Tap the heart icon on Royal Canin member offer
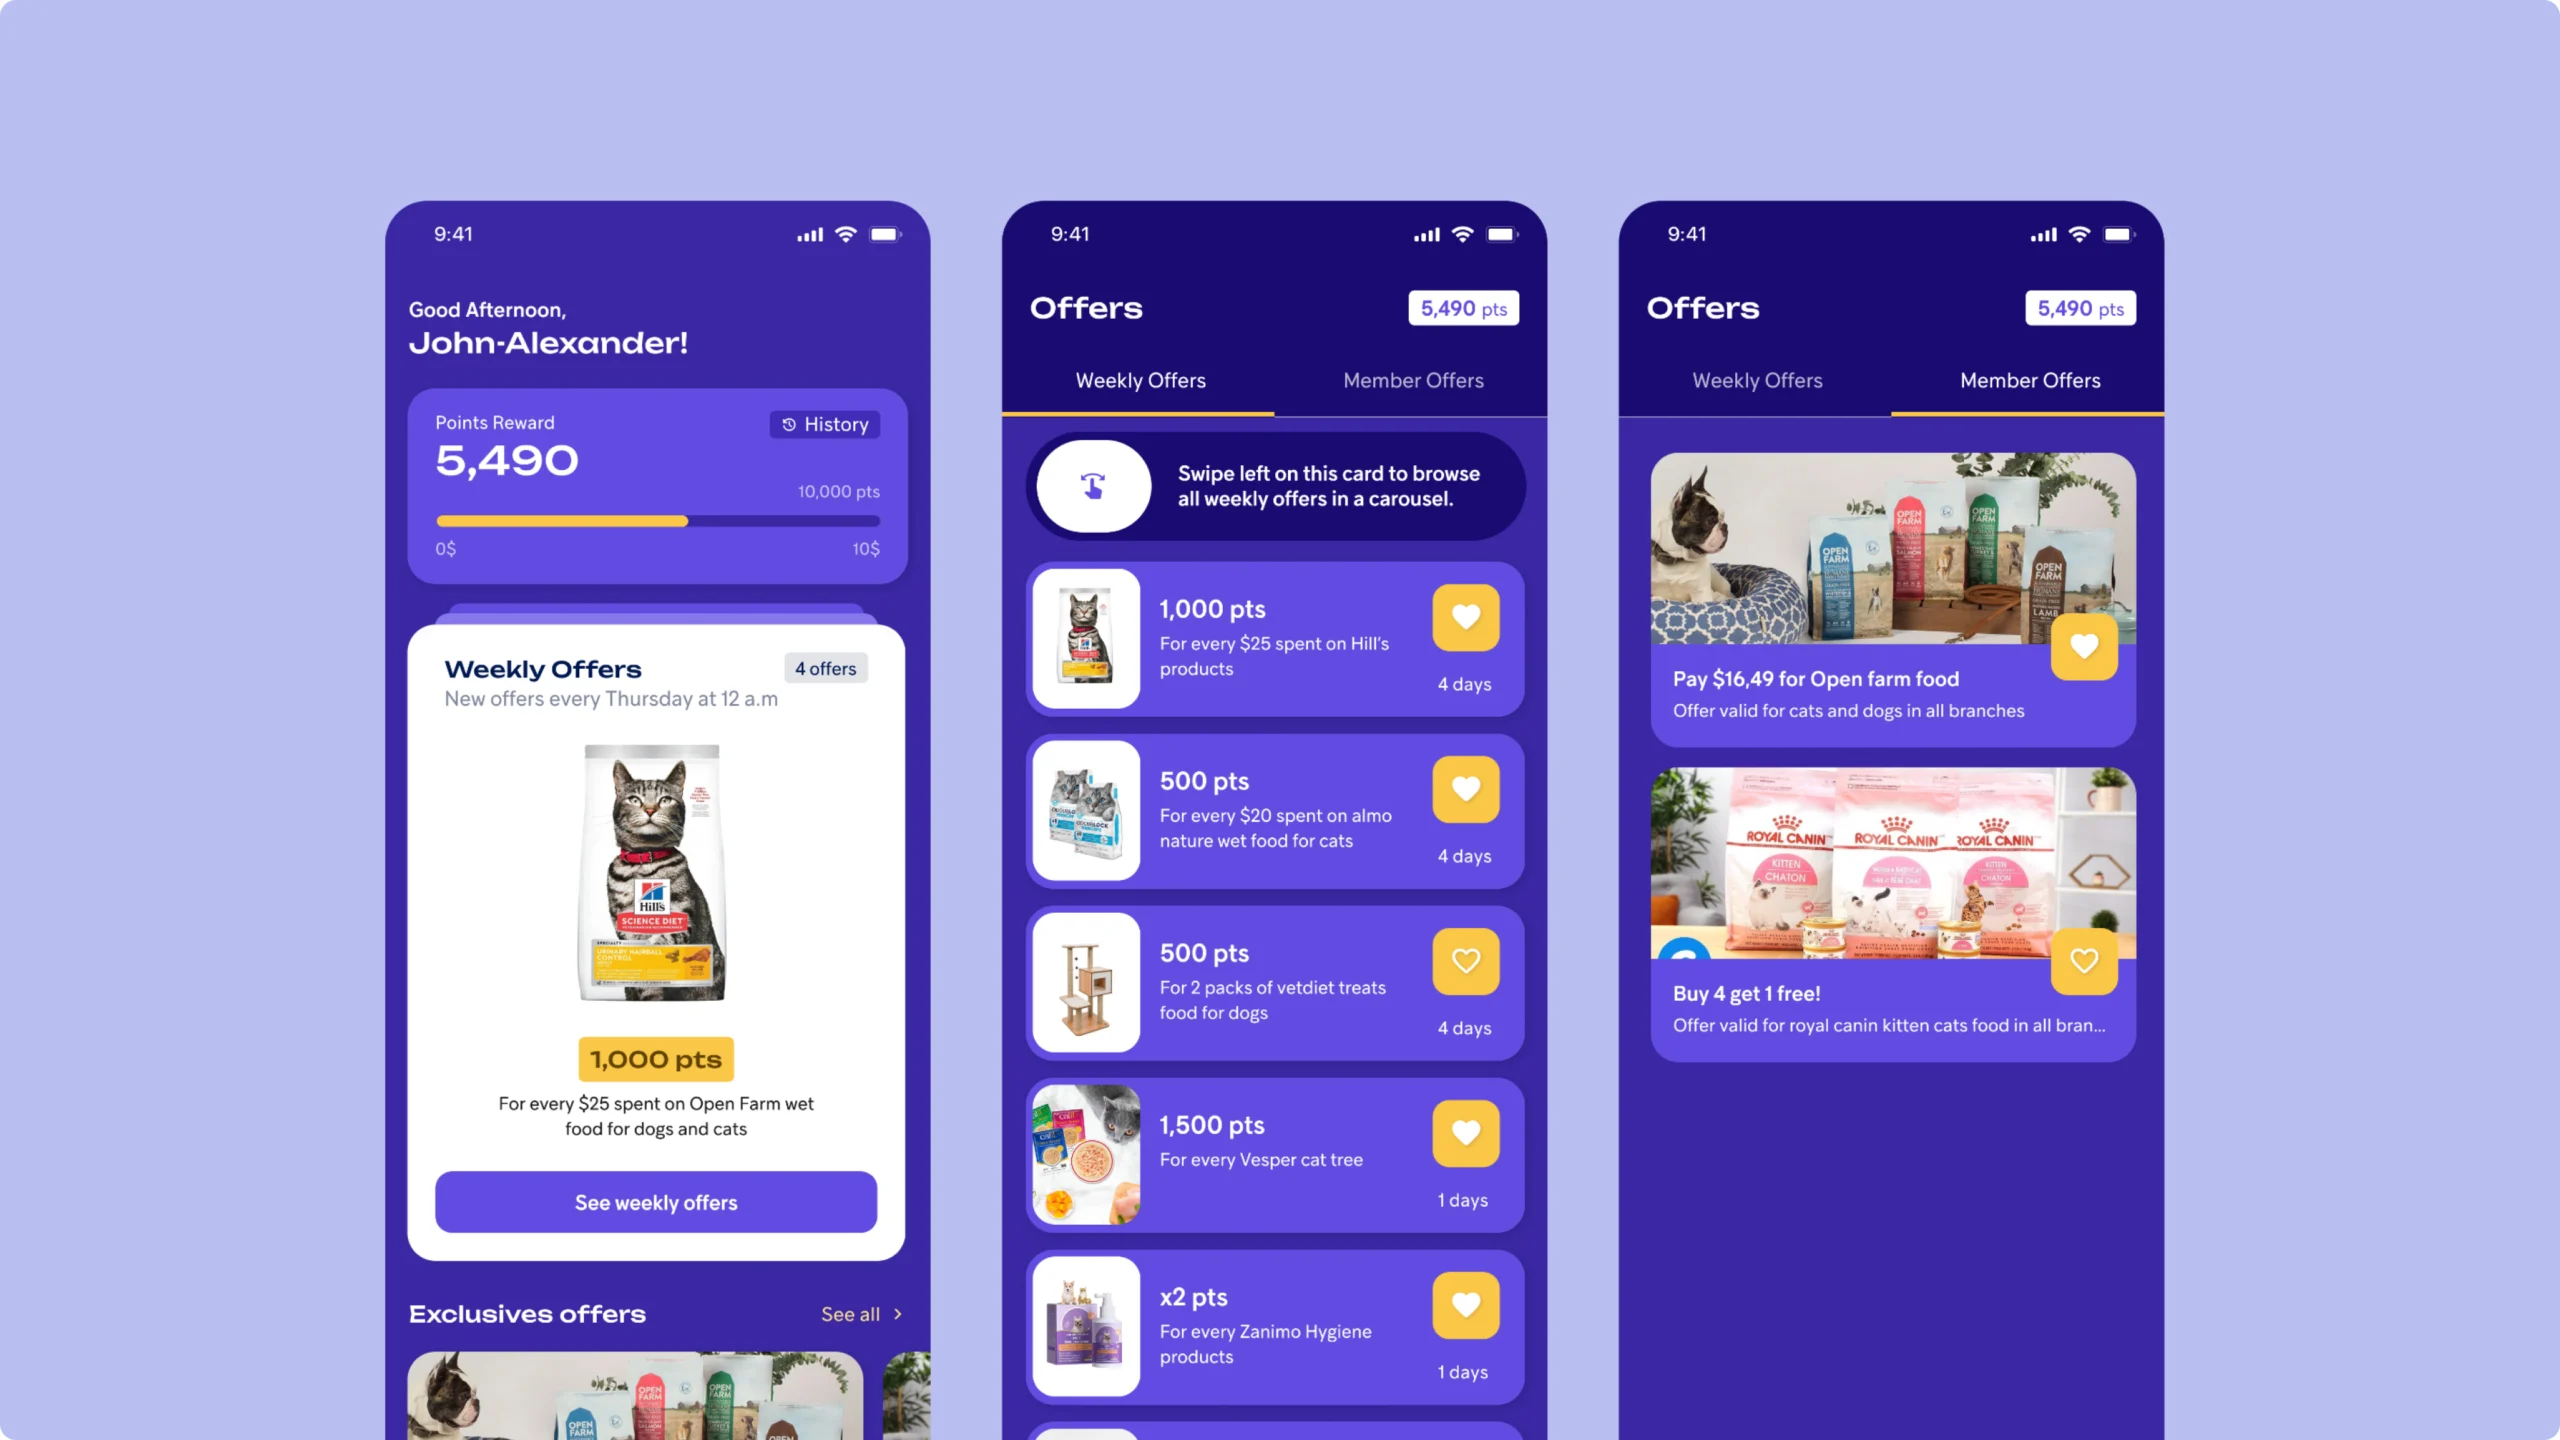This screenshot has width=2560, height=1440. [x=2084, y=960]
